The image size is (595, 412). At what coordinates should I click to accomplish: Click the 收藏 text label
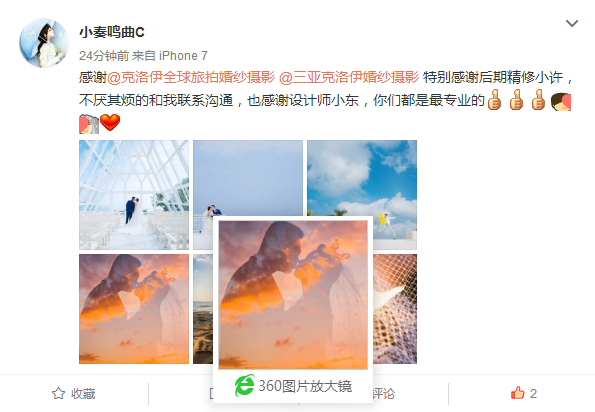click(83, 394)
